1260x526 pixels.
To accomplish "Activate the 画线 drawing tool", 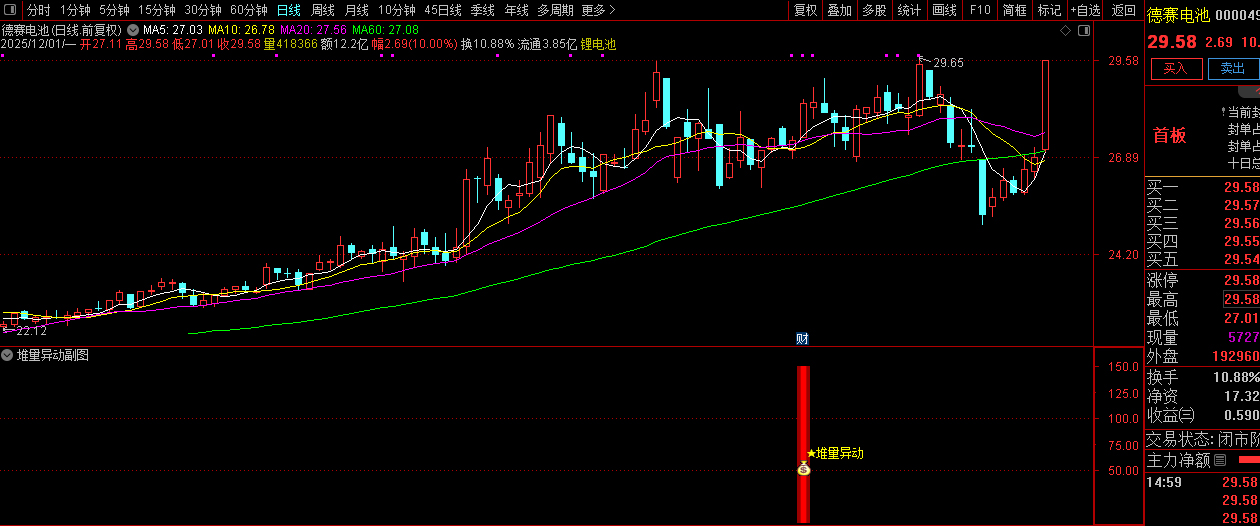I will point(944,10).
